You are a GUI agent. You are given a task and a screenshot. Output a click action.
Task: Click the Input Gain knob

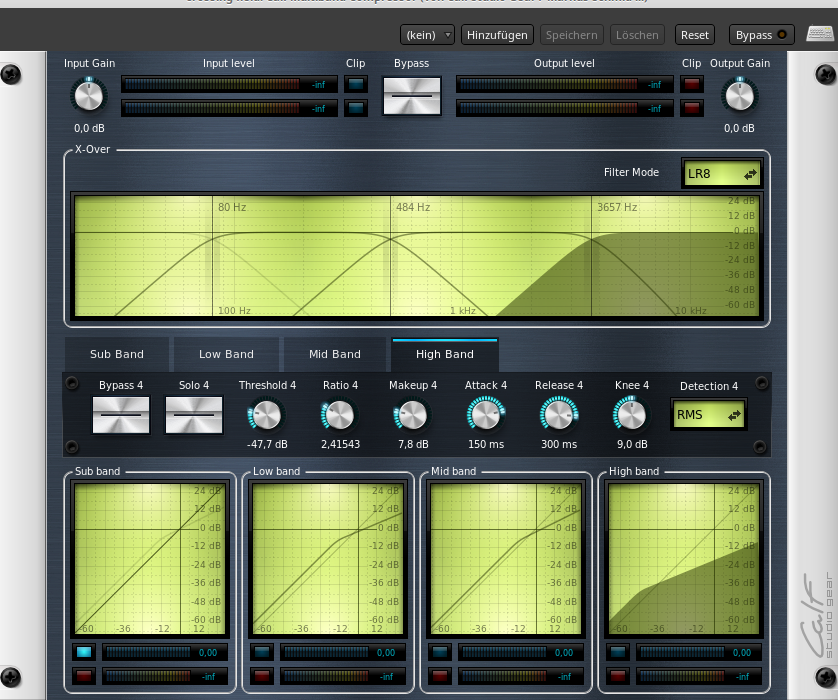[x=89, y=96]
